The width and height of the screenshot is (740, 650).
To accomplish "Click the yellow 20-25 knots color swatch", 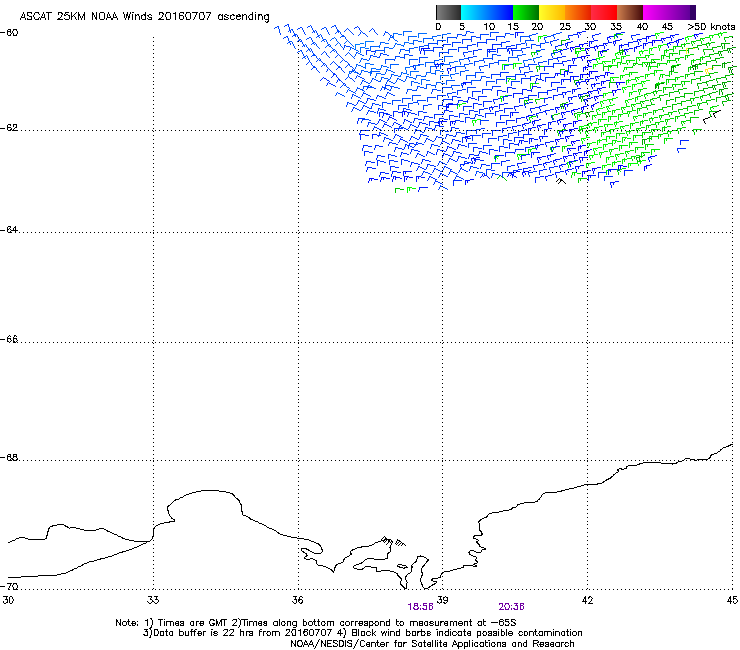I will click(552, 12).
